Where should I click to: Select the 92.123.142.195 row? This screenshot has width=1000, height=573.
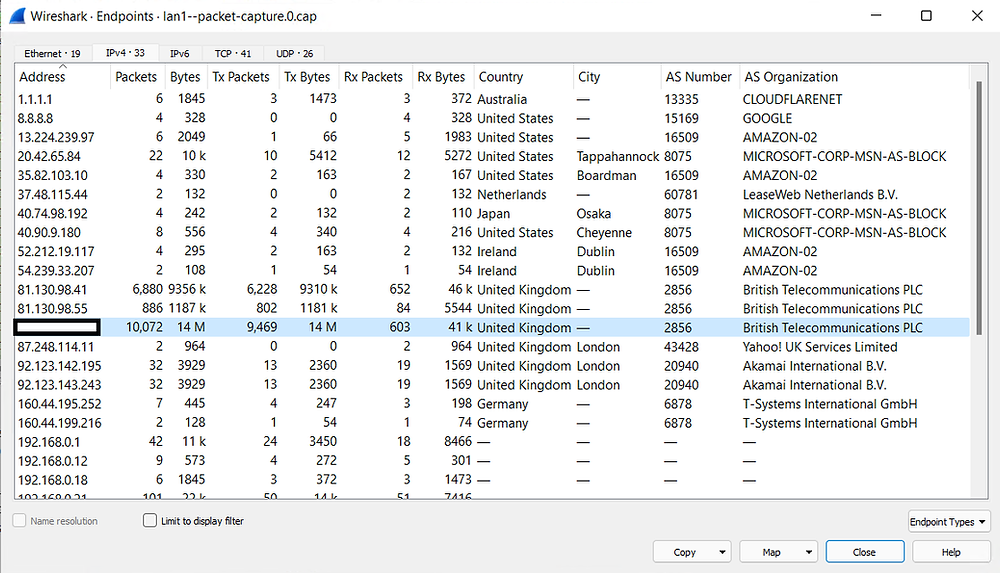click(x=492, y=366)
